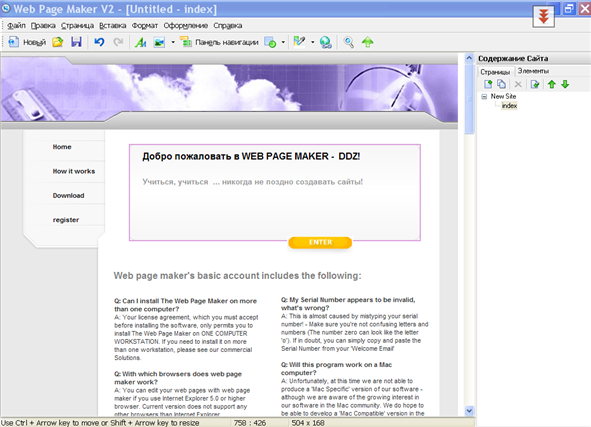This screenshot has height=427, width=591.
Task: Click the app icon in title bar
Action: click(6, 8)
